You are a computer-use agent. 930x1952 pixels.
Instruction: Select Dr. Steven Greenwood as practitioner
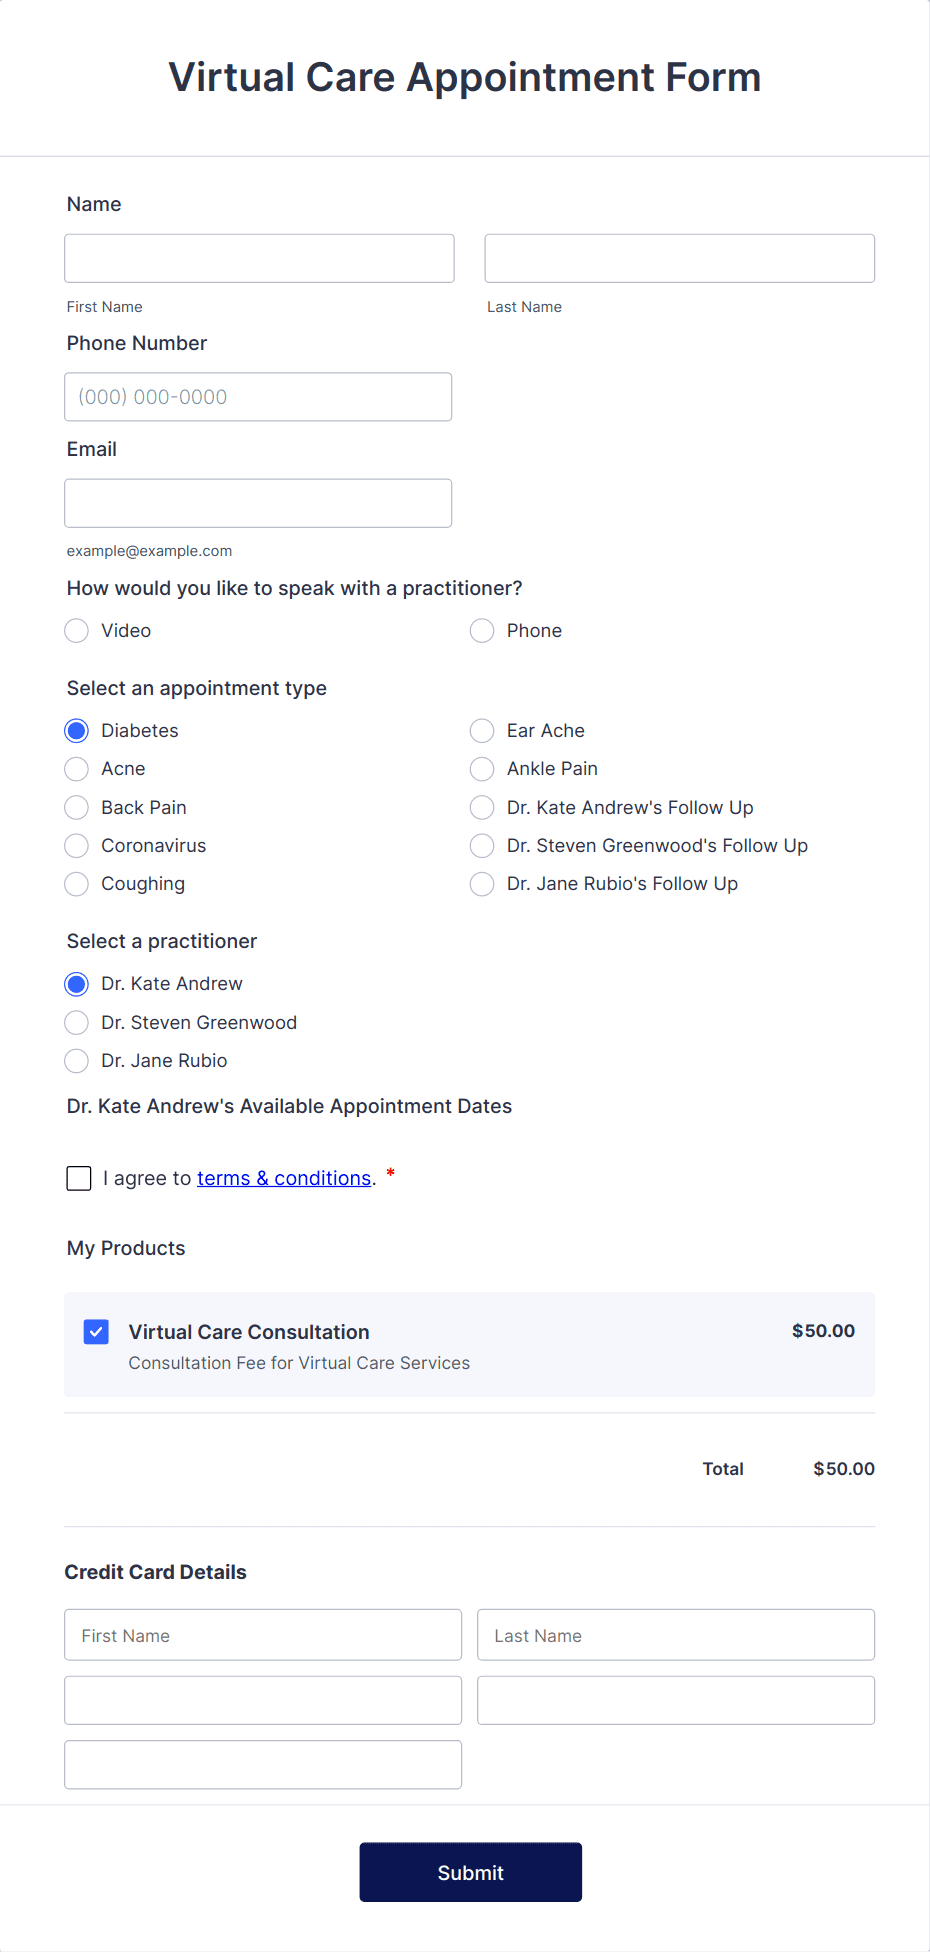(76, 1022)
